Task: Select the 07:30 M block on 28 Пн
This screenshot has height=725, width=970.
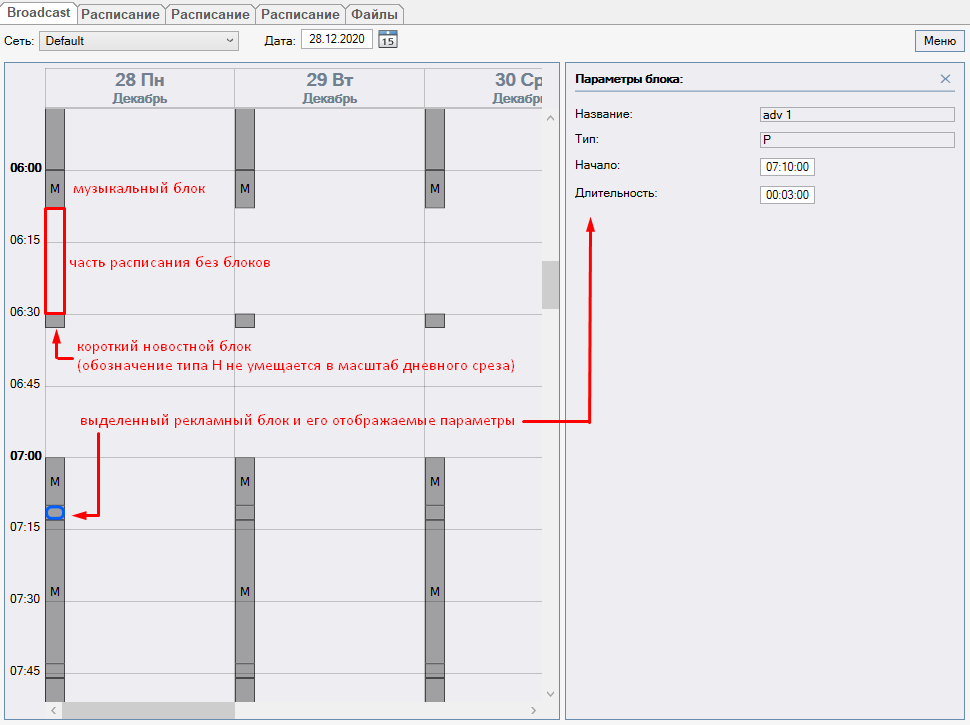Action: point(55,591)
